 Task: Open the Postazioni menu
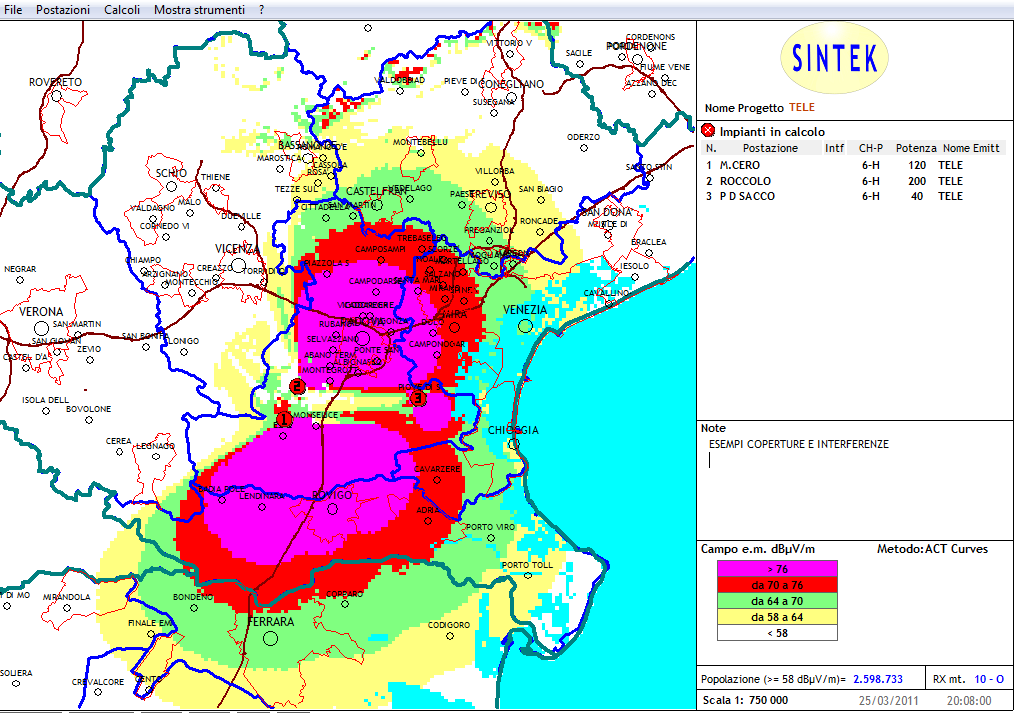tap(62, 9)
